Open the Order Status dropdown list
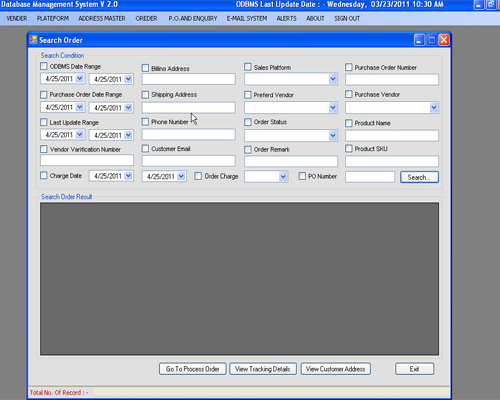The height and width of the screenshot is (400, 500). 333,135
